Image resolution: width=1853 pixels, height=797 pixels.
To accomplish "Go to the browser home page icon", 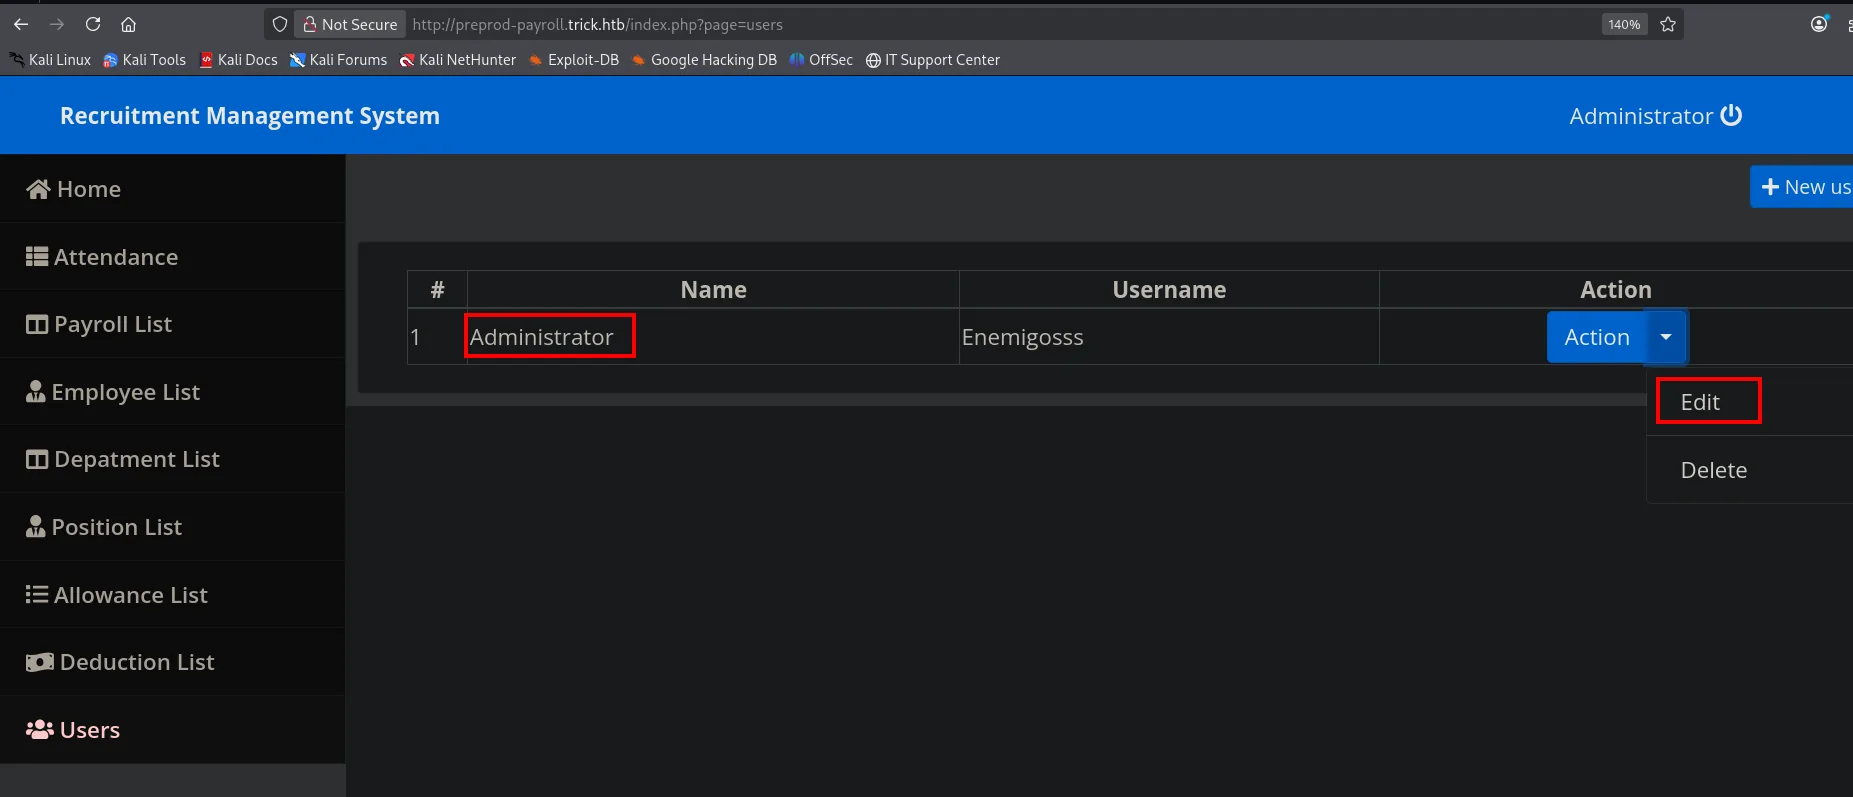I will point(128,24).
